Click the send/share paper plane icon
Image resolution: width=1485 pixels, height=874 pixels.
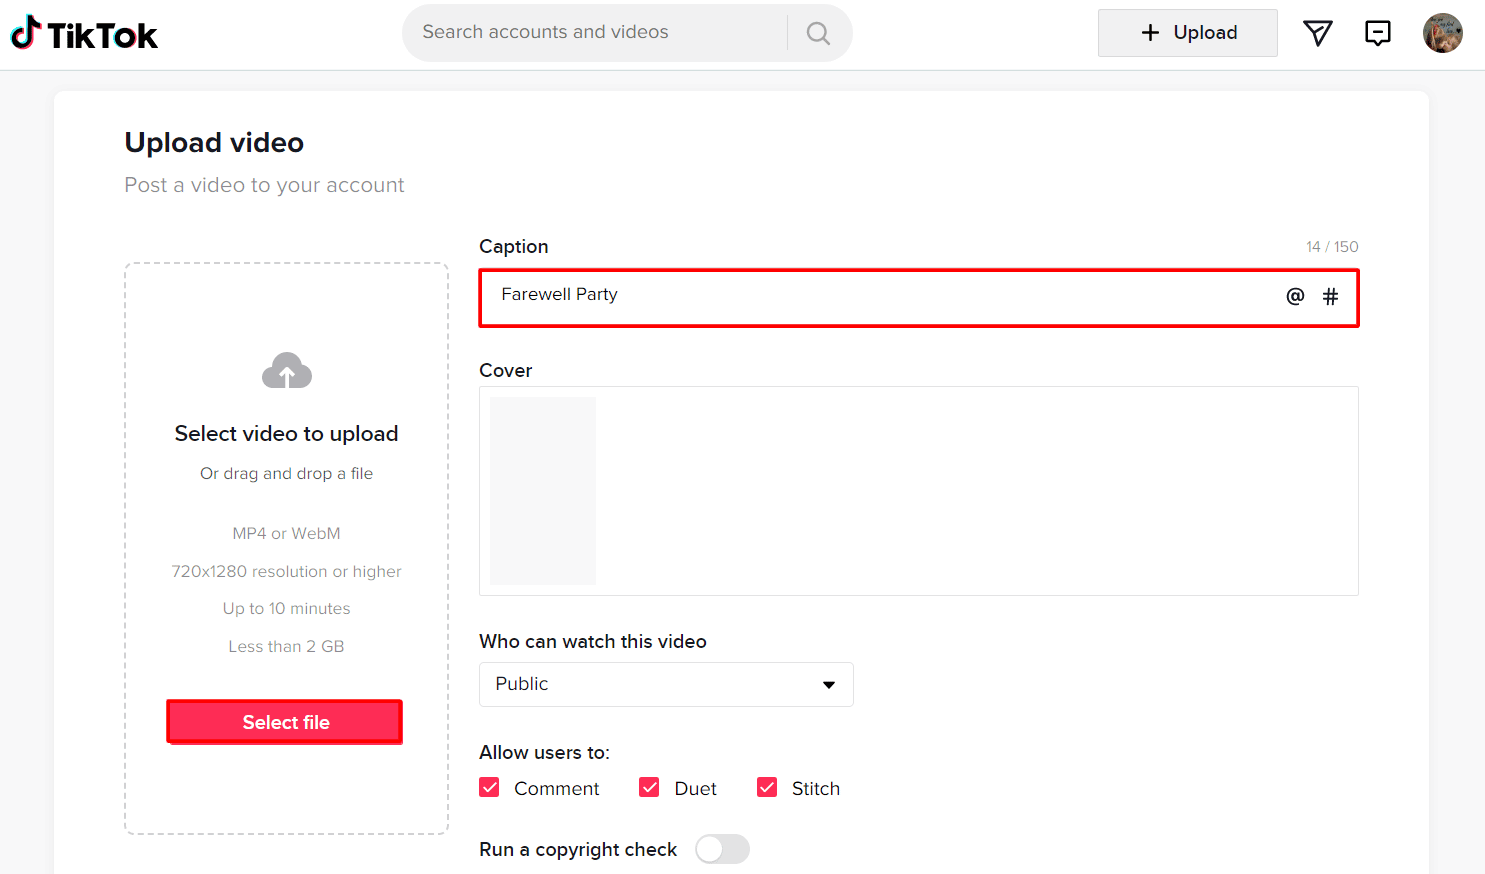tap(1318, 33)
